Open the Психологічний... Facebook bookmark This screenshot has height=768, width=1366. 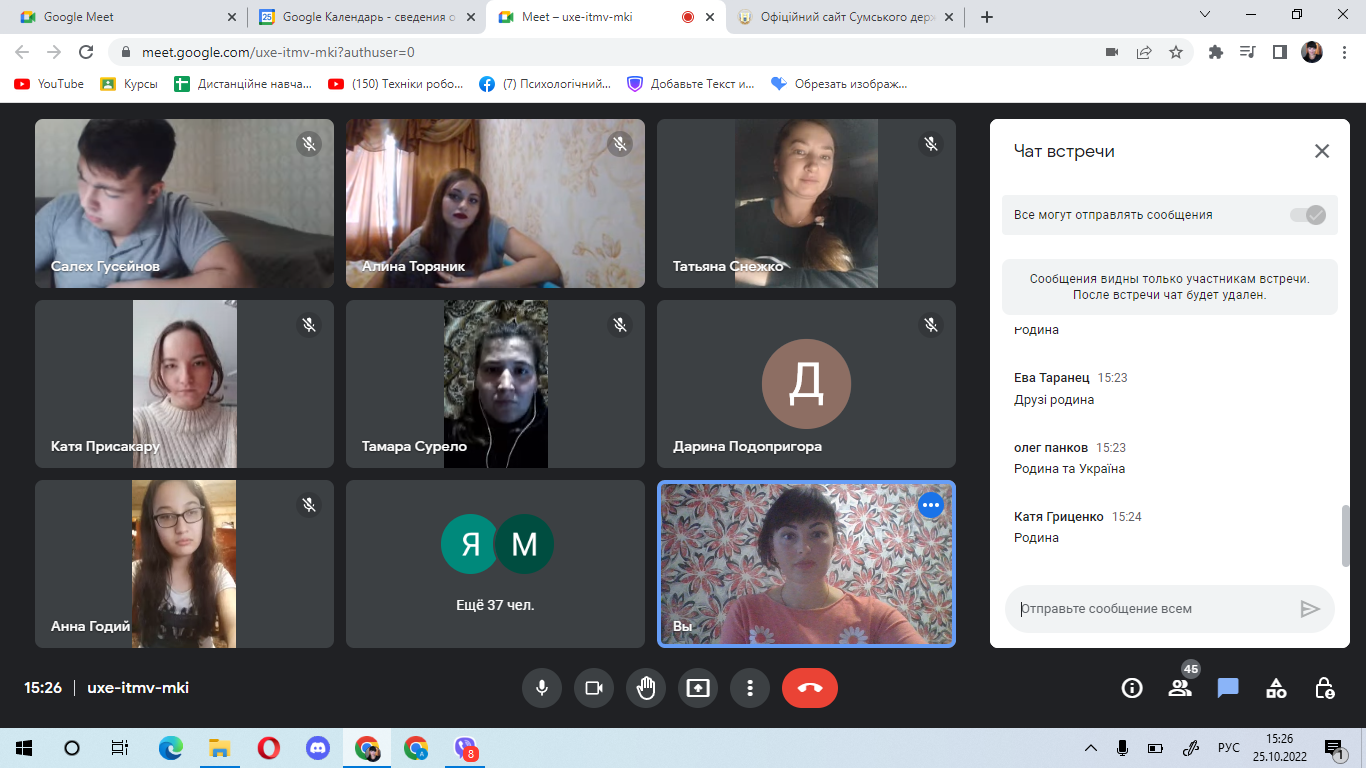click(545, 84)
